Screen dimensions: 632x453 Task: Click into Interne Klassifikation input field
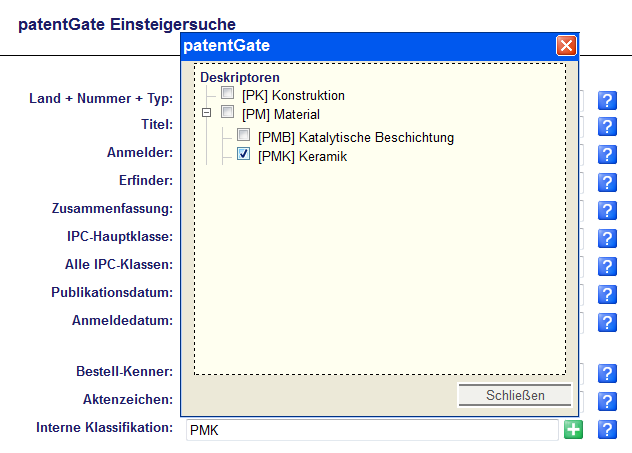point(372,430)
